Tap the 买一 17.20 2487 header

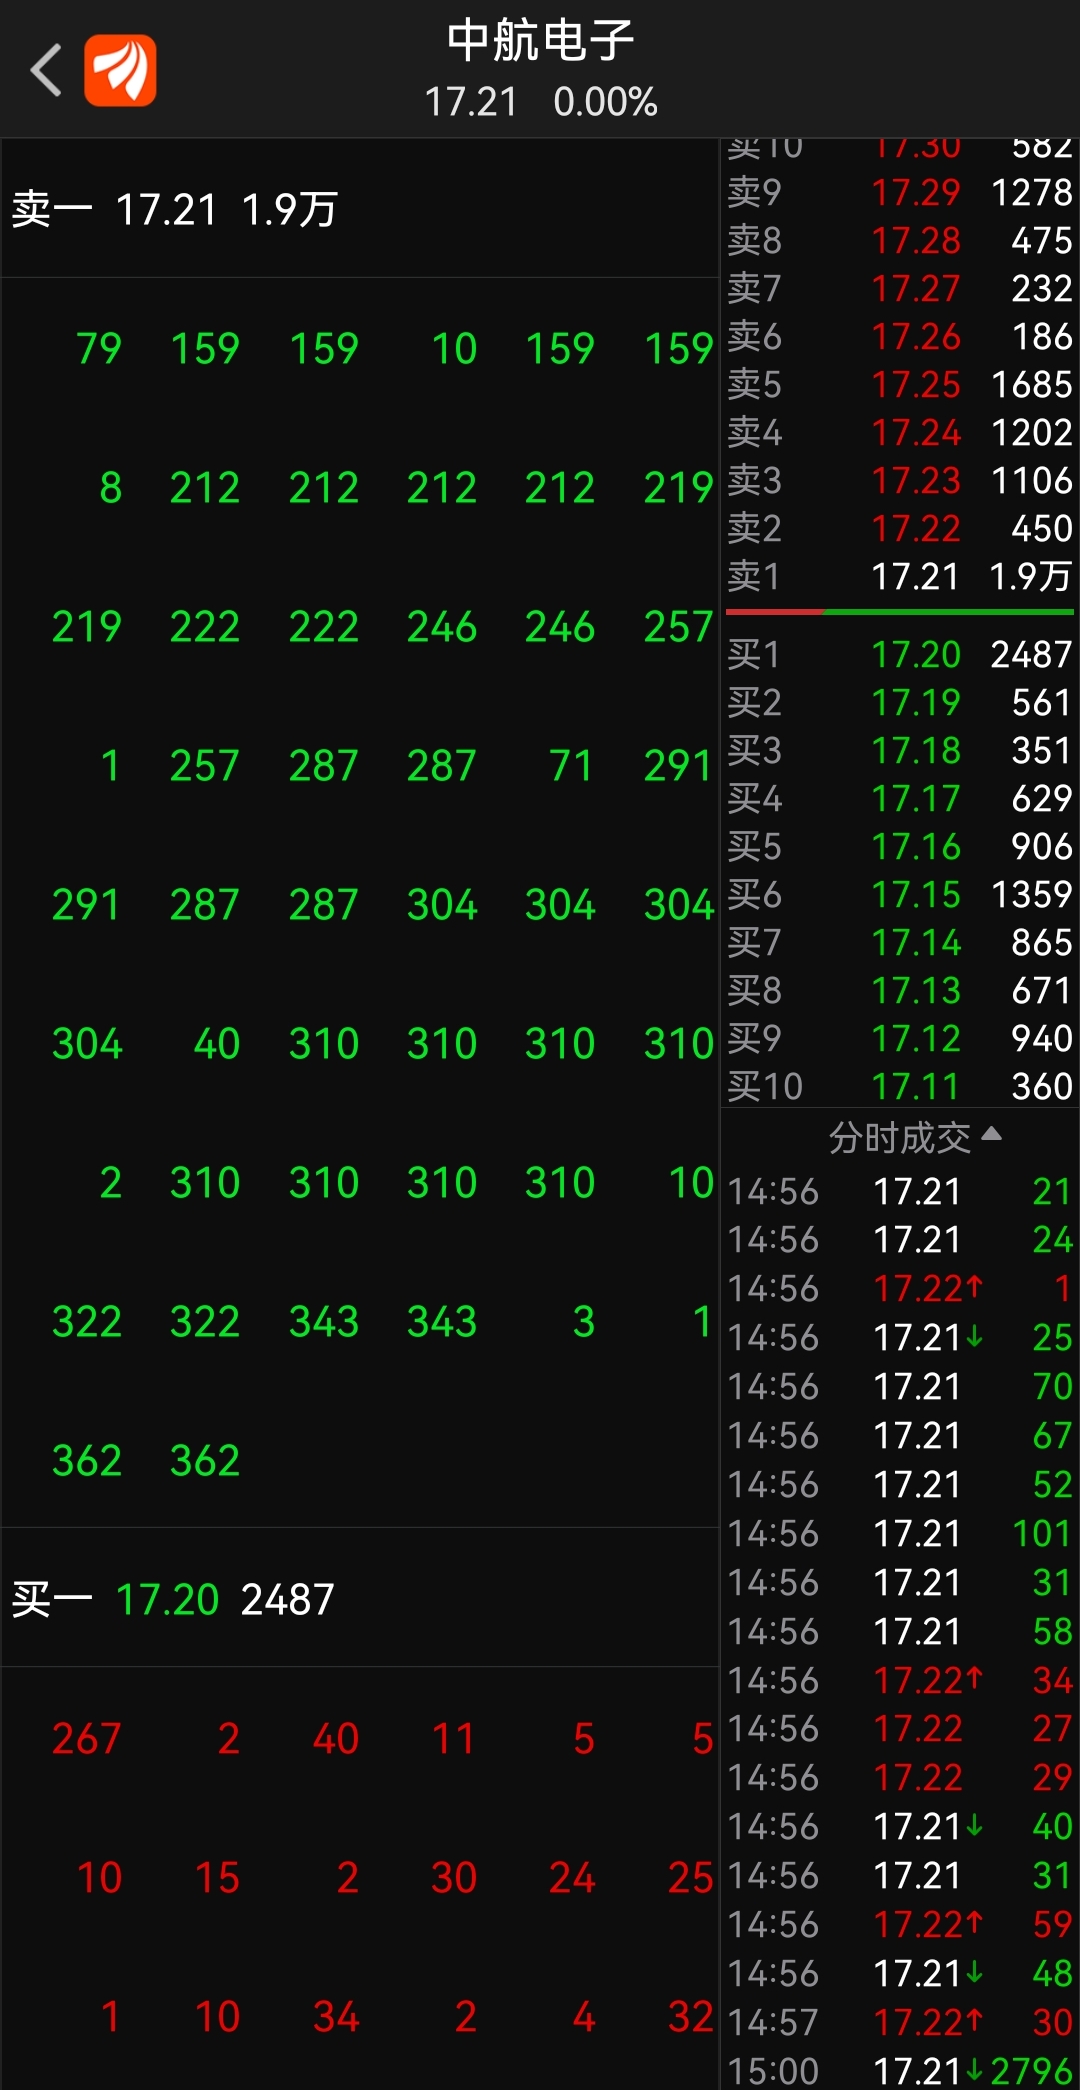click(x=360, y=1598)
